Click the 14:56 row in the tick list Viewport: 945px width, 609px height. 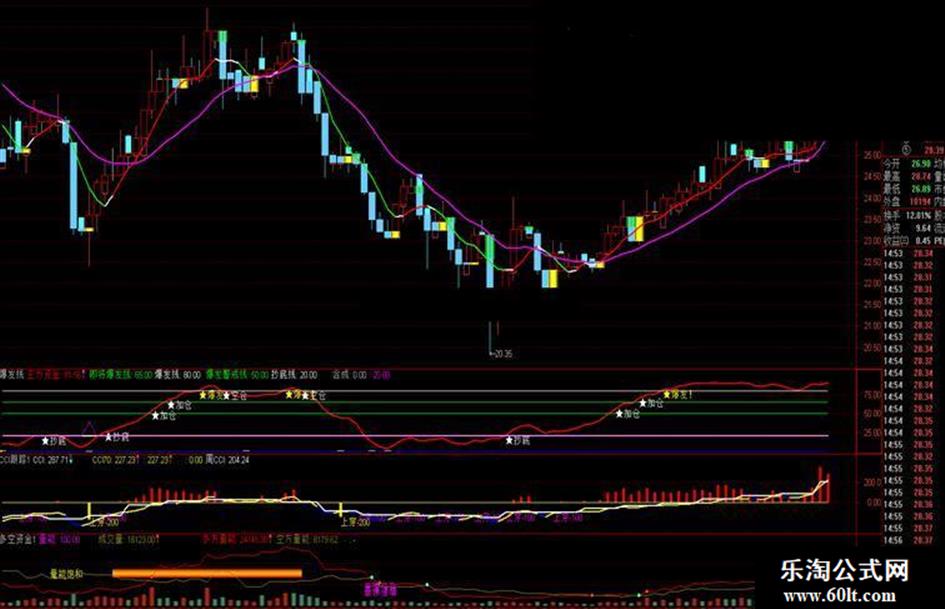[908, 540]
